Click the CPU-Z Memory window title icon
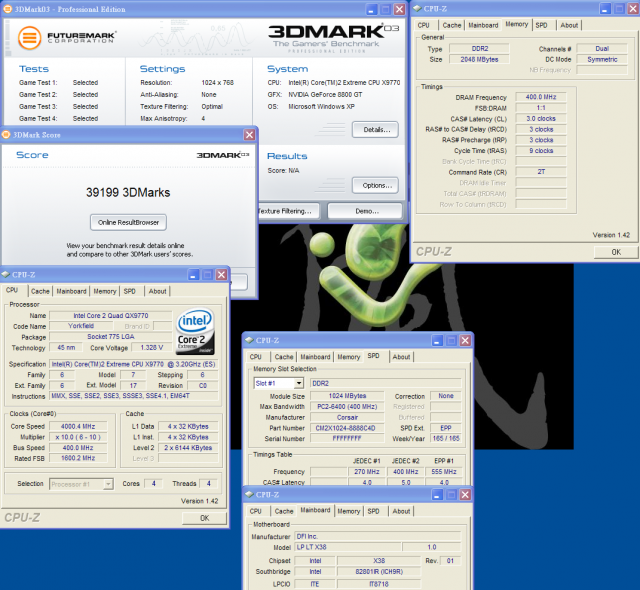The image size is (640, 590). [417, 9]
